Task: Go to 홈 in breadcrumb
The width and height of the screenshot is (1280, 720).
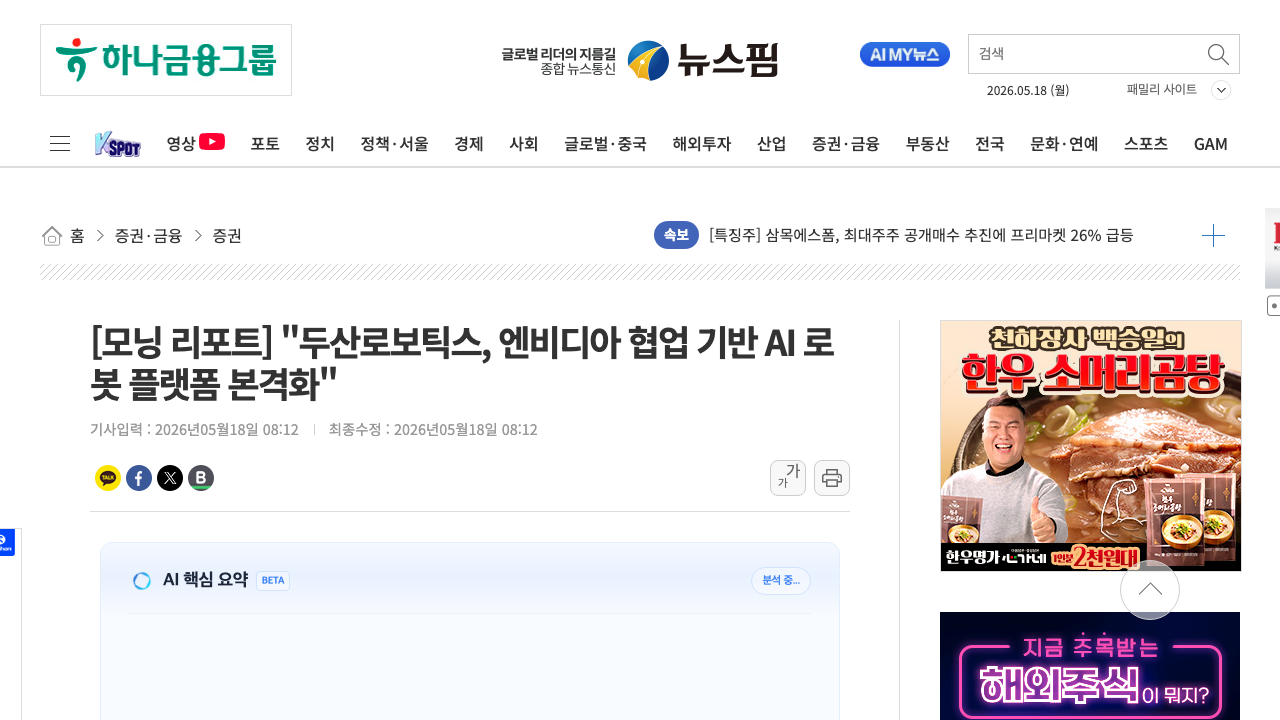Action: (77, 236)
